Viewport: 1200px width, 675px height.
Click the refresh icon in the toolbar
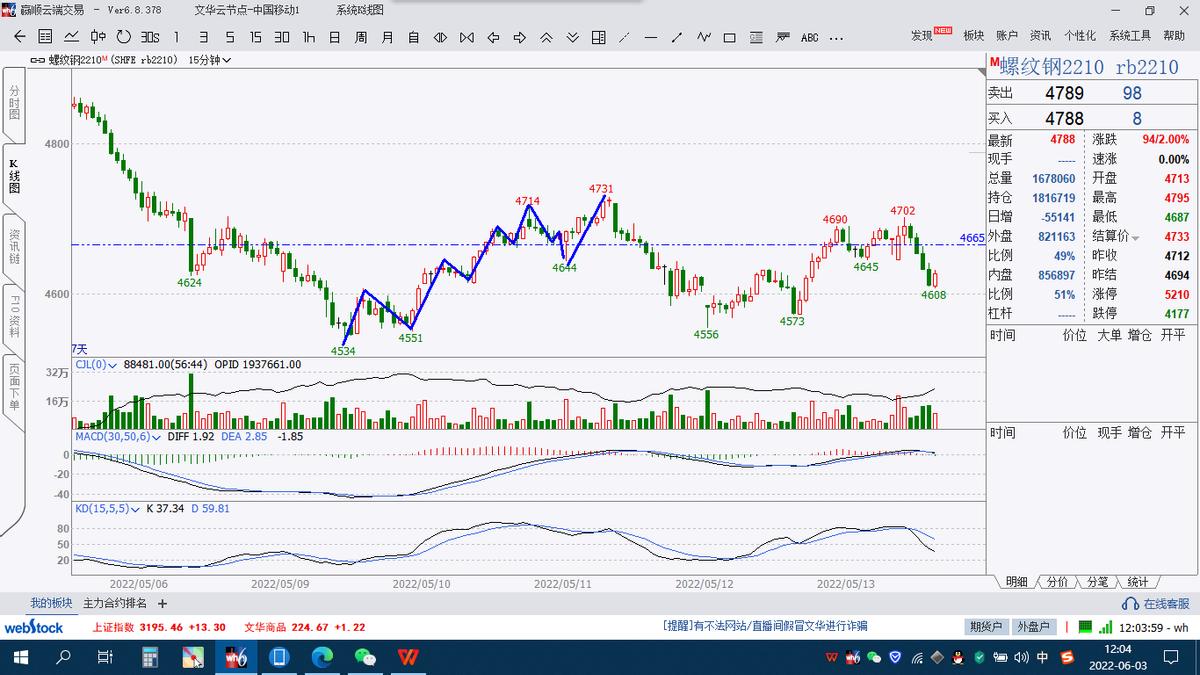(x=124, y=37)
